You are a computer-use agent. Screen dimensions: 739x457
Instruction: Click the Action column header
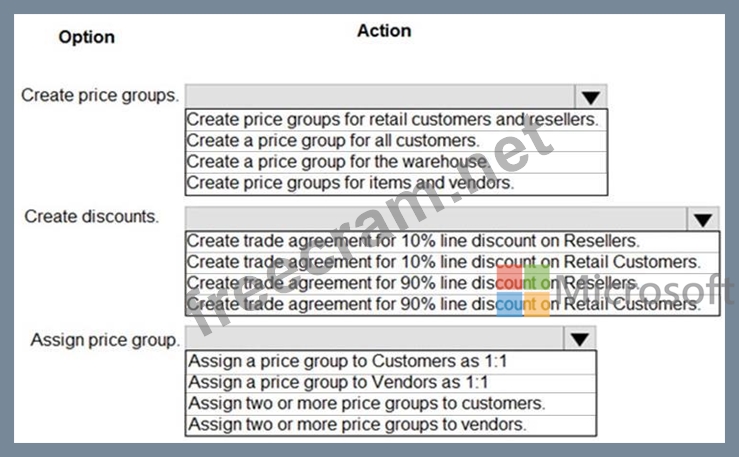coord(384,31)
